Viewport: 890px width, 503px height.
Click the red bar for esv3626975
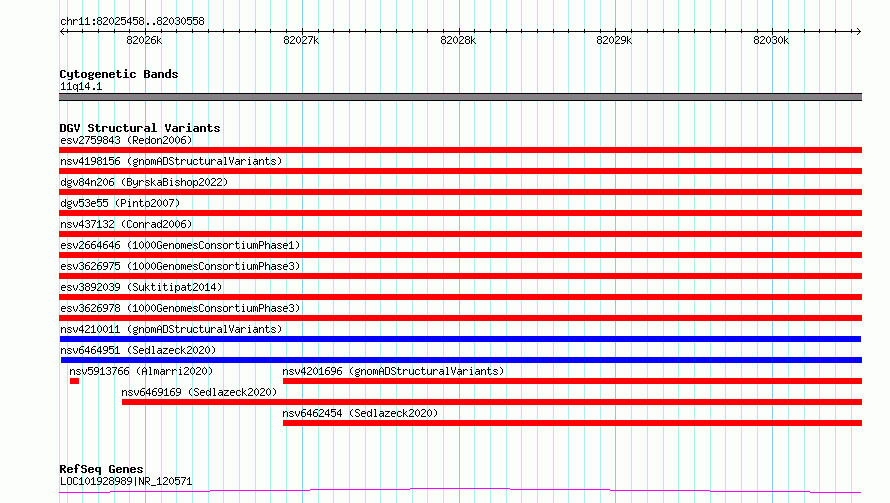460,276
